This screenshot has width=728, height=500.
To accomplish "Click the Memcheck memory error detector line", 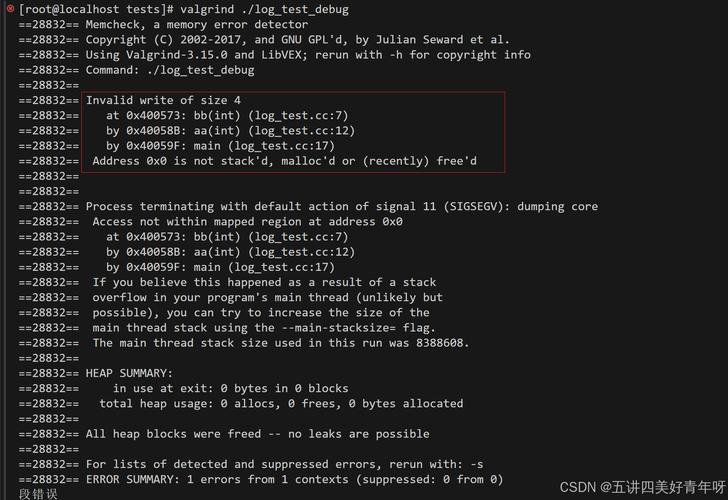I will point(197,25).
